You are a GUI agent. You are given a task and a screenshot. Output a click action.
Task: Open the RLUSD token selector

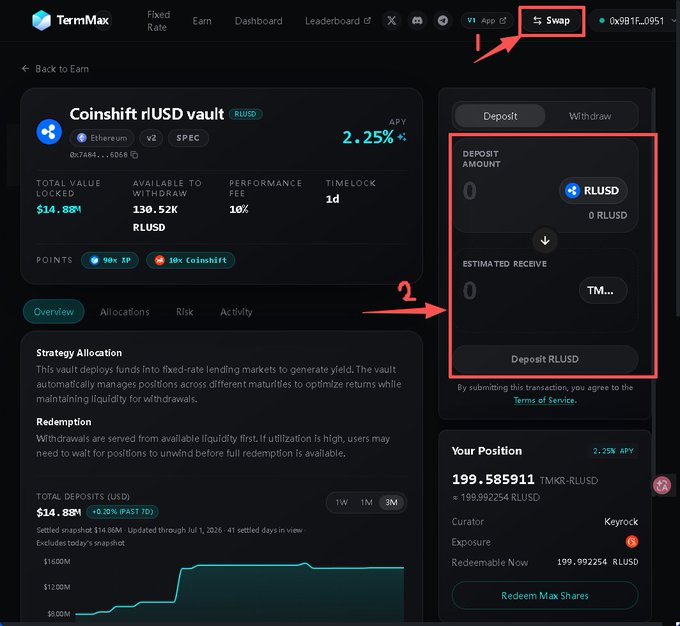tap(593, 190)
